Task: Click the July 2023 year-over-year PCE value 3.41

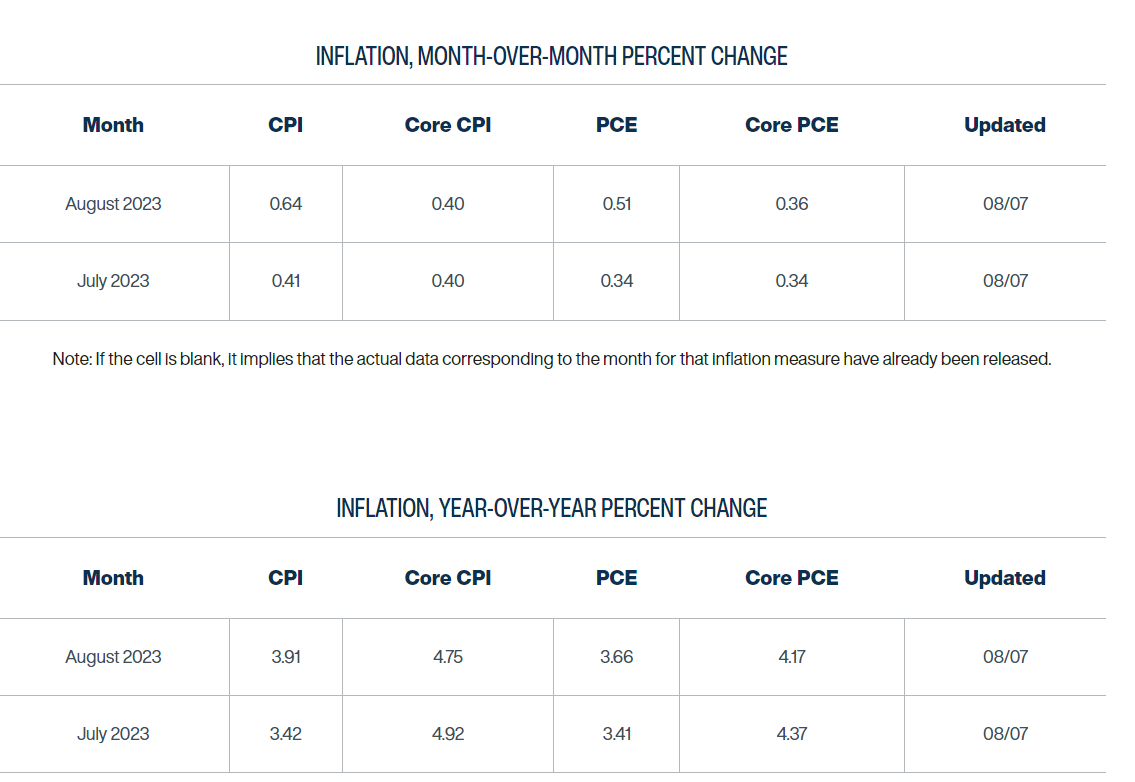Action: point(616,734)
